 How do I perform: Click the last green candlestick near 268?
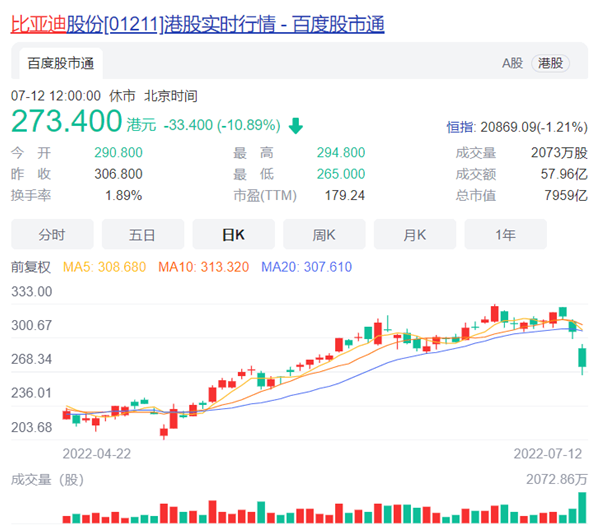pyautogui.click(x=582, y=358)
